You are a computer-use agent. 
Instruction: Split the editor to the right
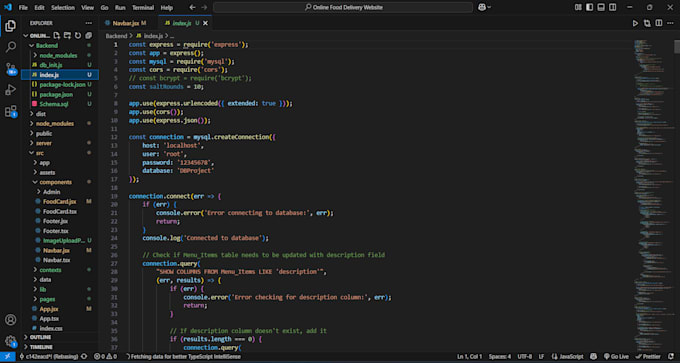tap(659, 23)
